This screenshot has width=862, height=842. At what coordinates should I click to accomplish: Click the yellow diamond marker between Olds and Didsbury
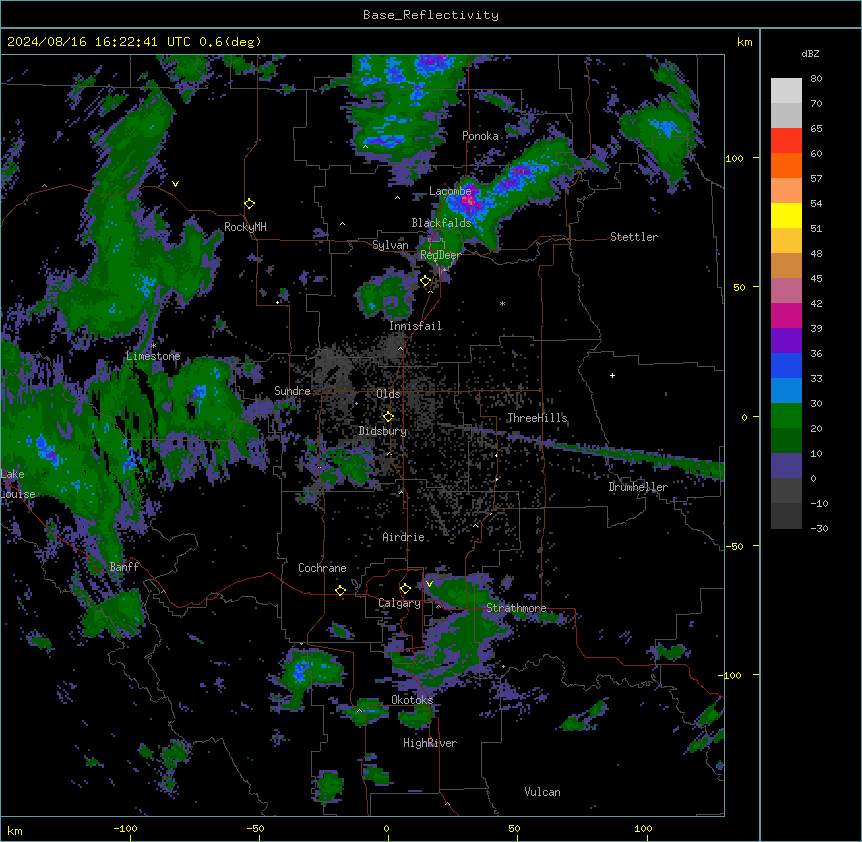(388, 417)
